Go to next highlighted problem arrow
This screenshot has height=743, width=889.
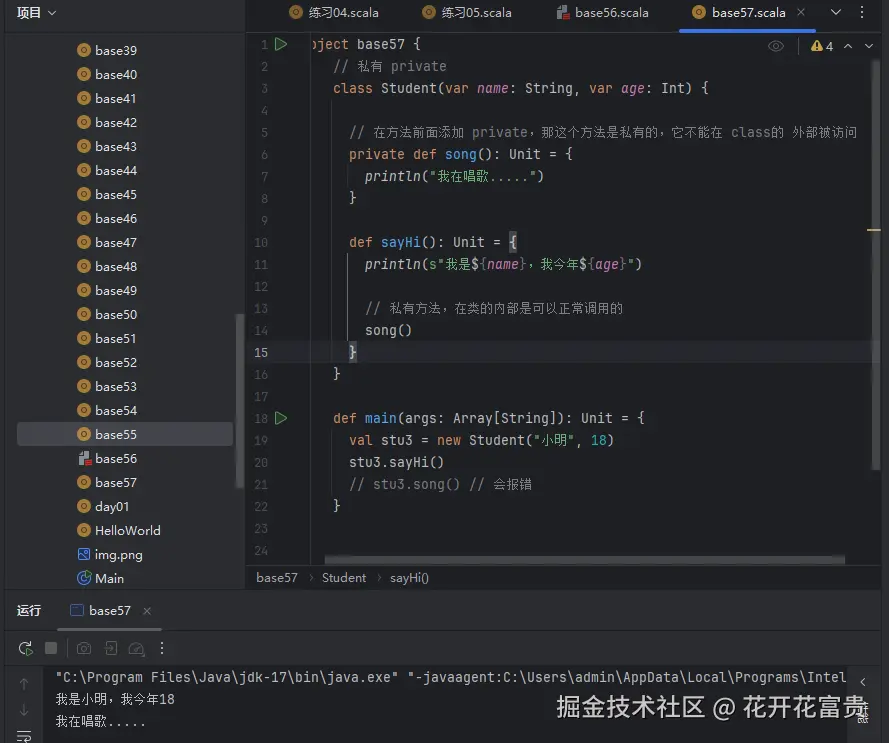click(869, 47)
